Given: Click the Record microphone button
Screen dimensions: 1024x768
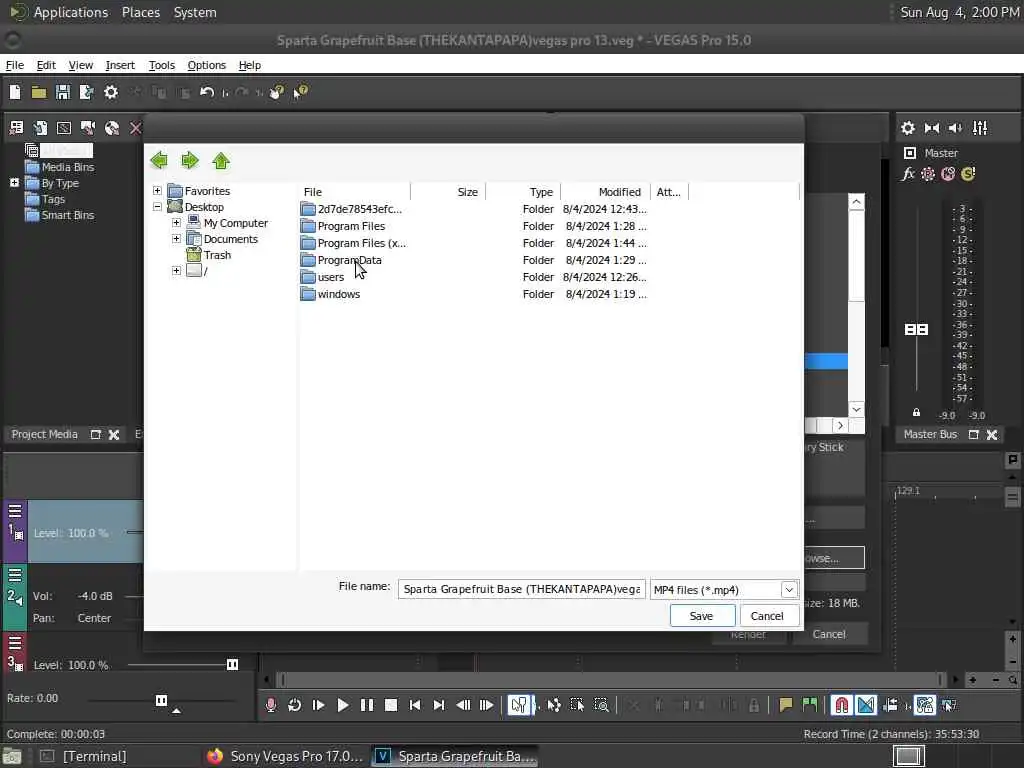Looking at the screenshot, I should pyautogui.click(x=270, y=705).
